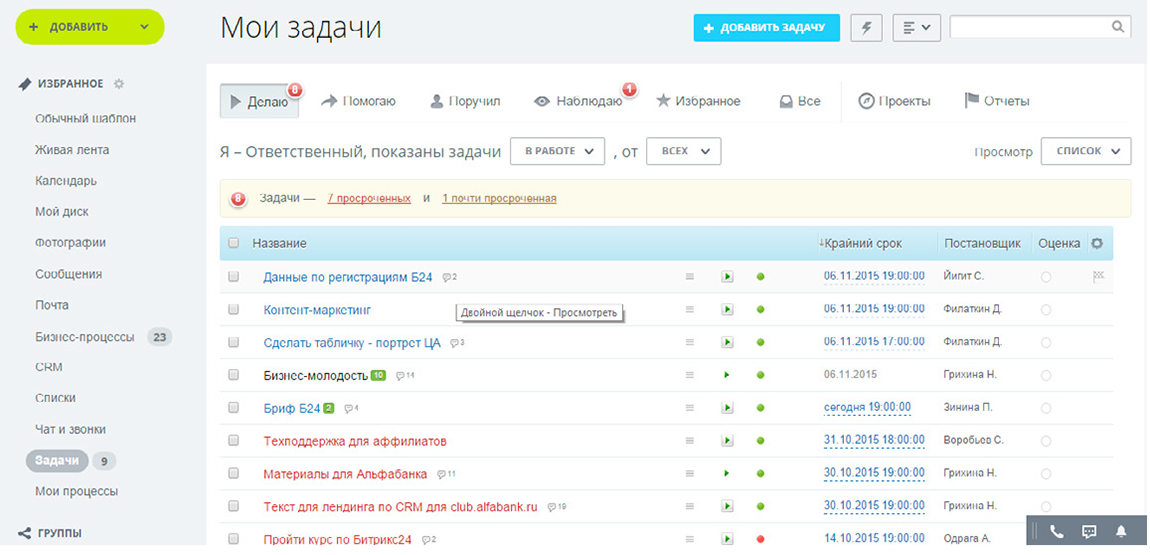The width and height of the screenshot is (1150, 555).
Task: Click the task search input field
Action: 1030,27
